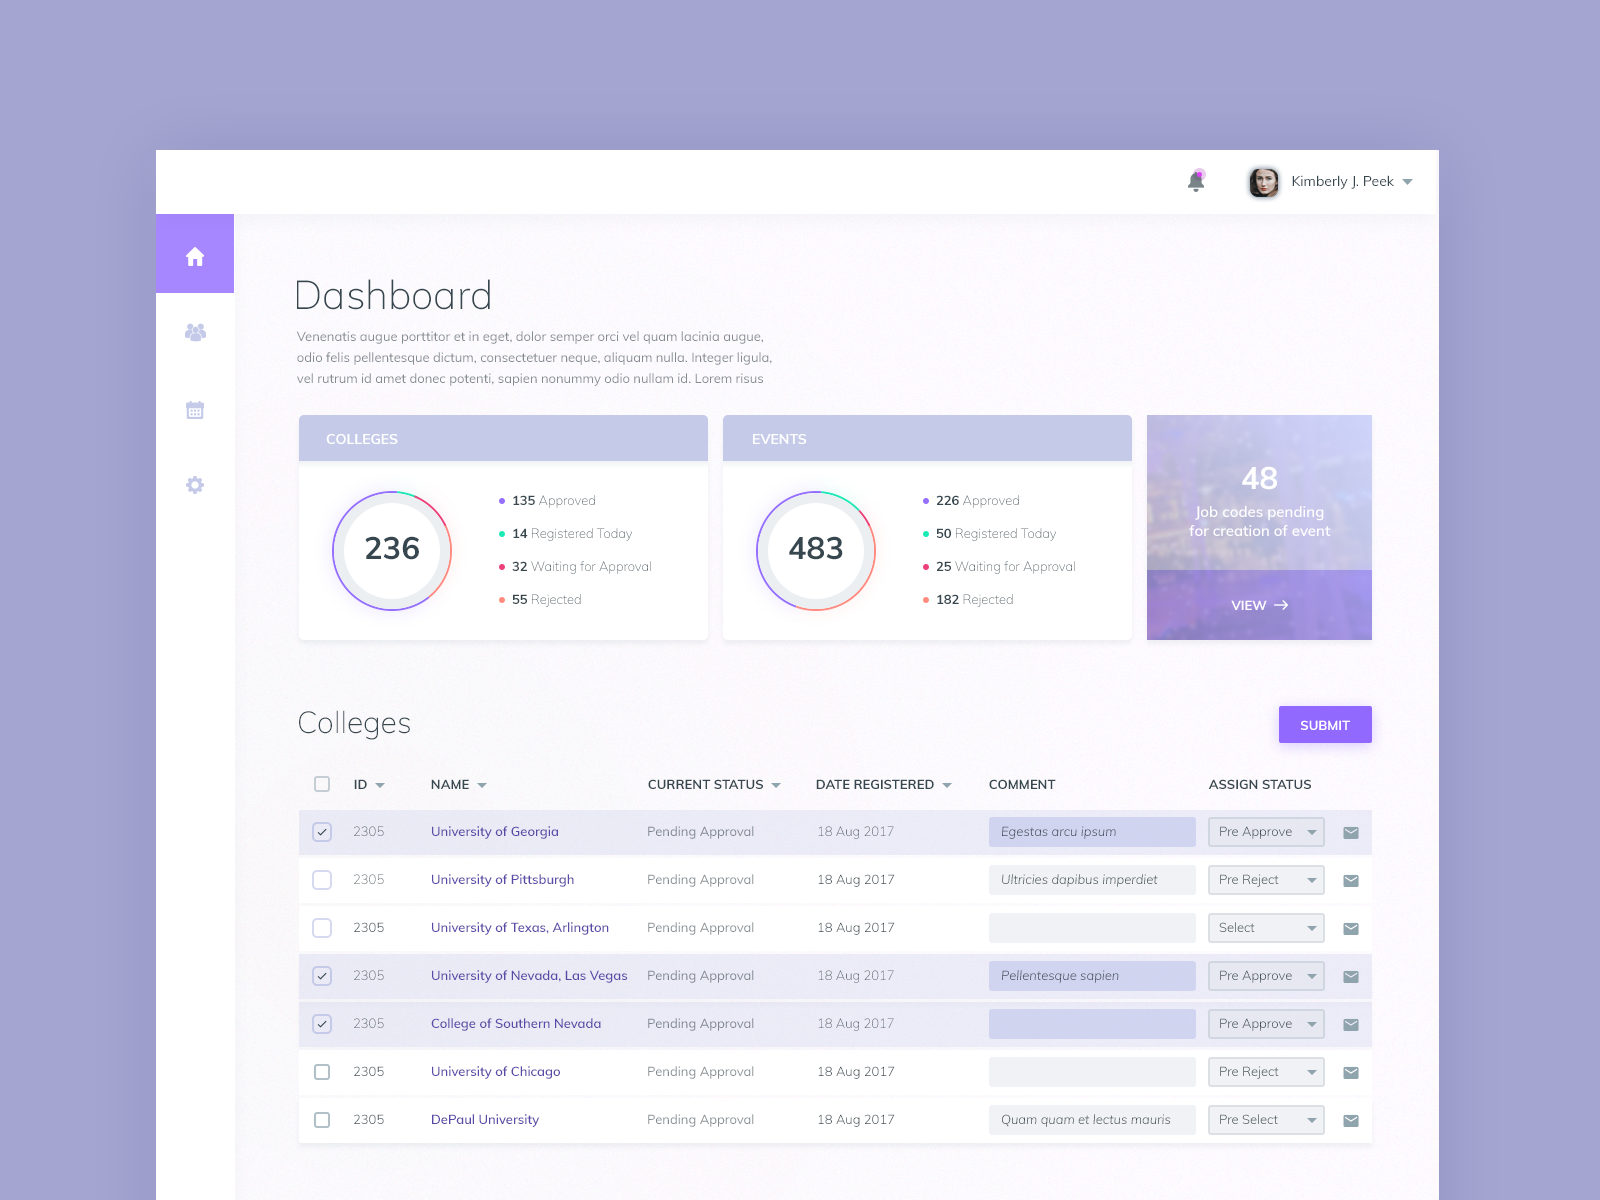The image size is (1600, 1200).
Task: Select the Home icon in sidebar
Action: (195, 255)
